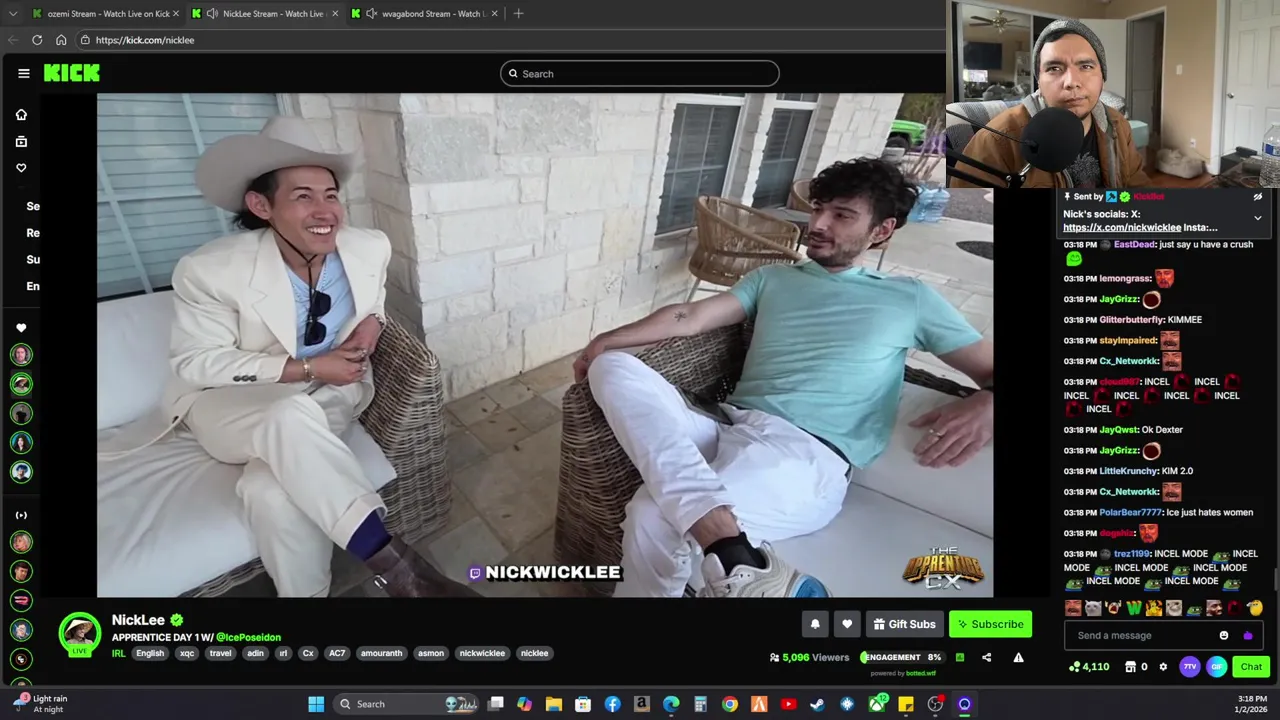Click the chat scrollbar
This screenshot has height=720, width=1280.
(1275, 580)
